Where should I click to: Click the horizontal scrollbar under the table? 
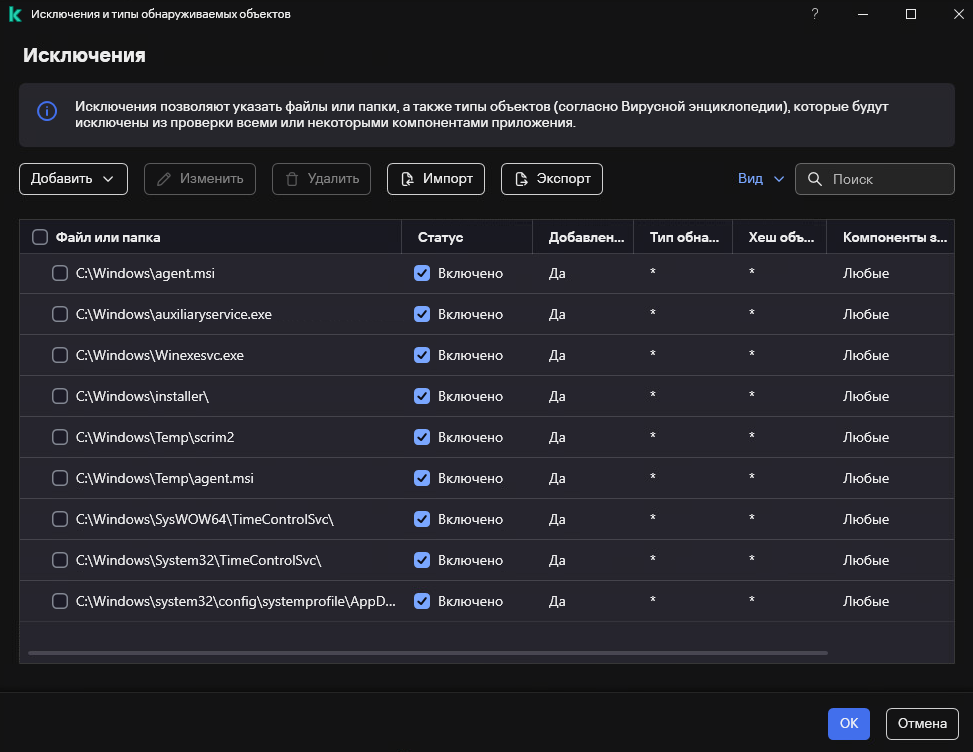[x=428, y=652]
